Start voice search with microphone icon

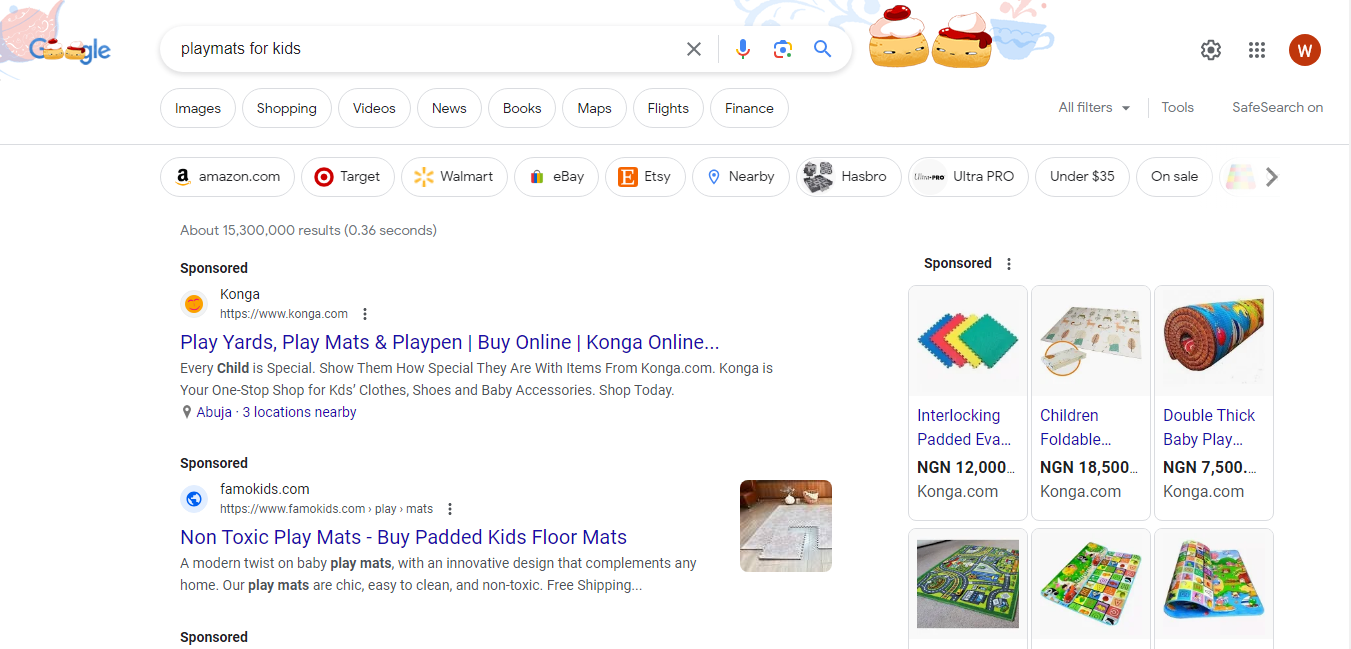coord(742,49)
